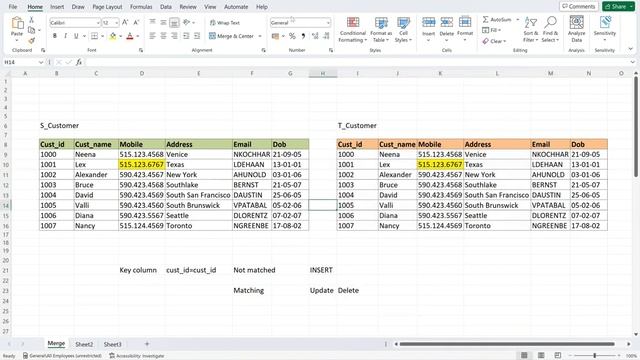Screen dimensions: 640x360
Task: Click the Format Painter brush icon
Action: [x=31, y=40]
